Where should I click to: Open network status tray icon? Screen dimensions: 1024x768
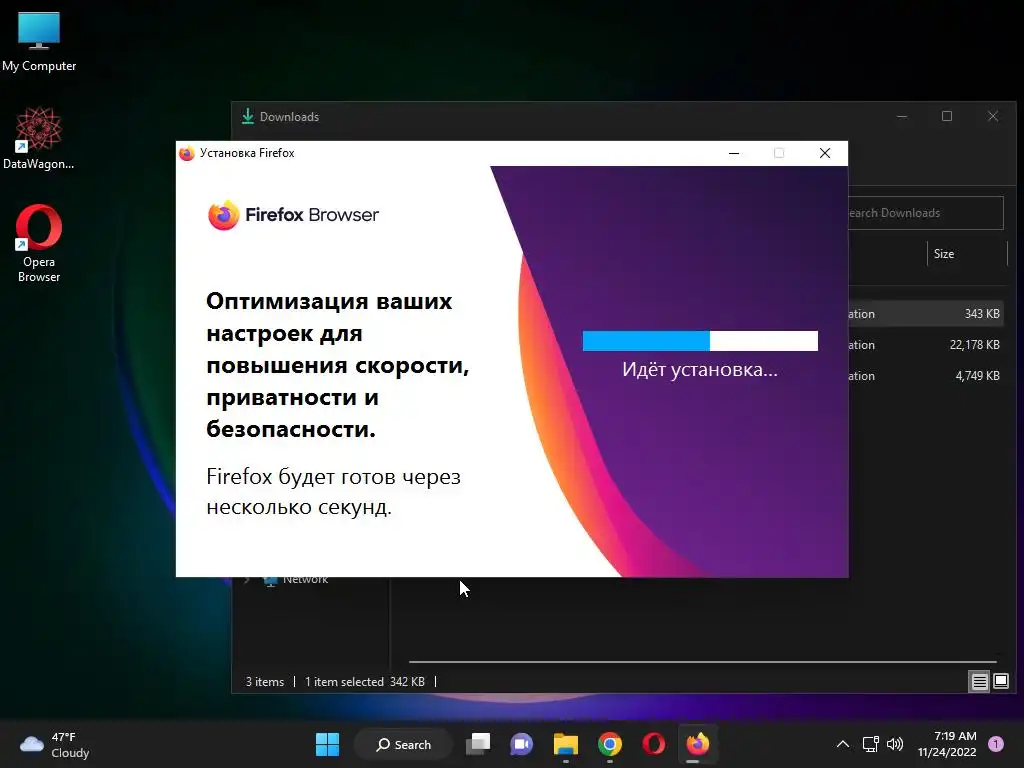click(871, 744)
